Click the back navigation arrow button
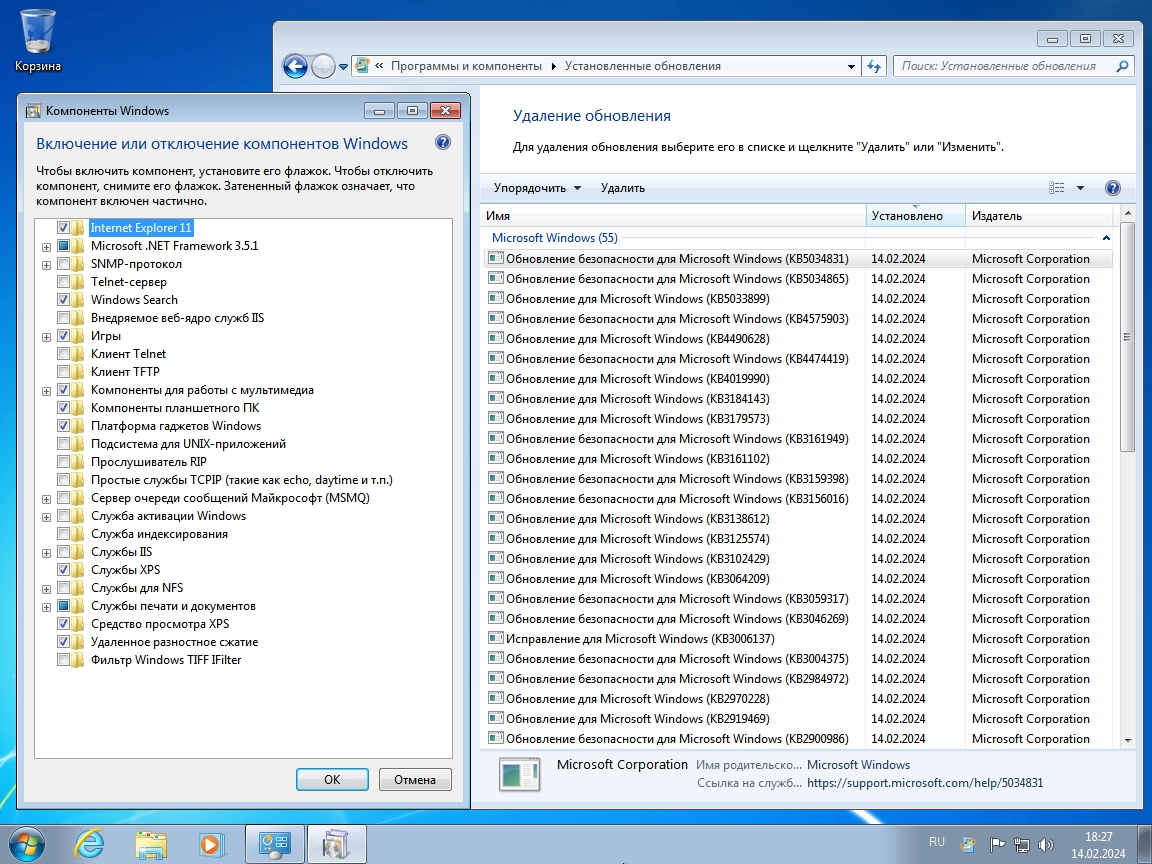This screenshot has height=864, width=1152. [x=295, y=66]
